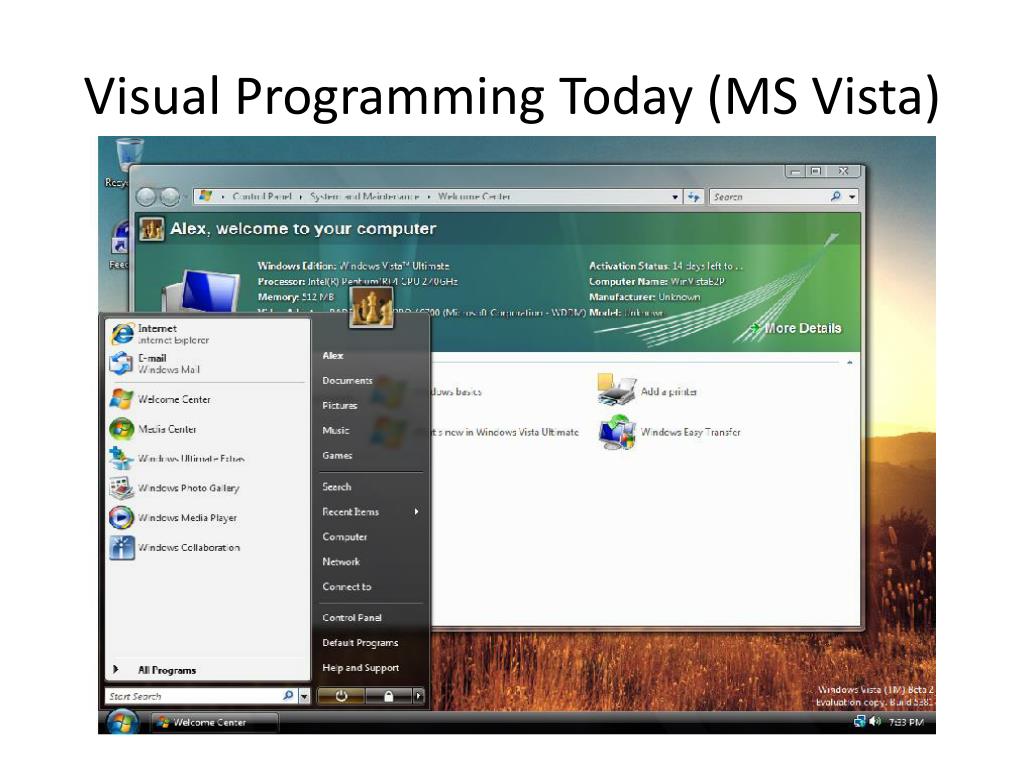The width and height of the screenshot is (1024, 768).
Task: Click chess avatar in Welcome Center header
Action: point(152,229)
